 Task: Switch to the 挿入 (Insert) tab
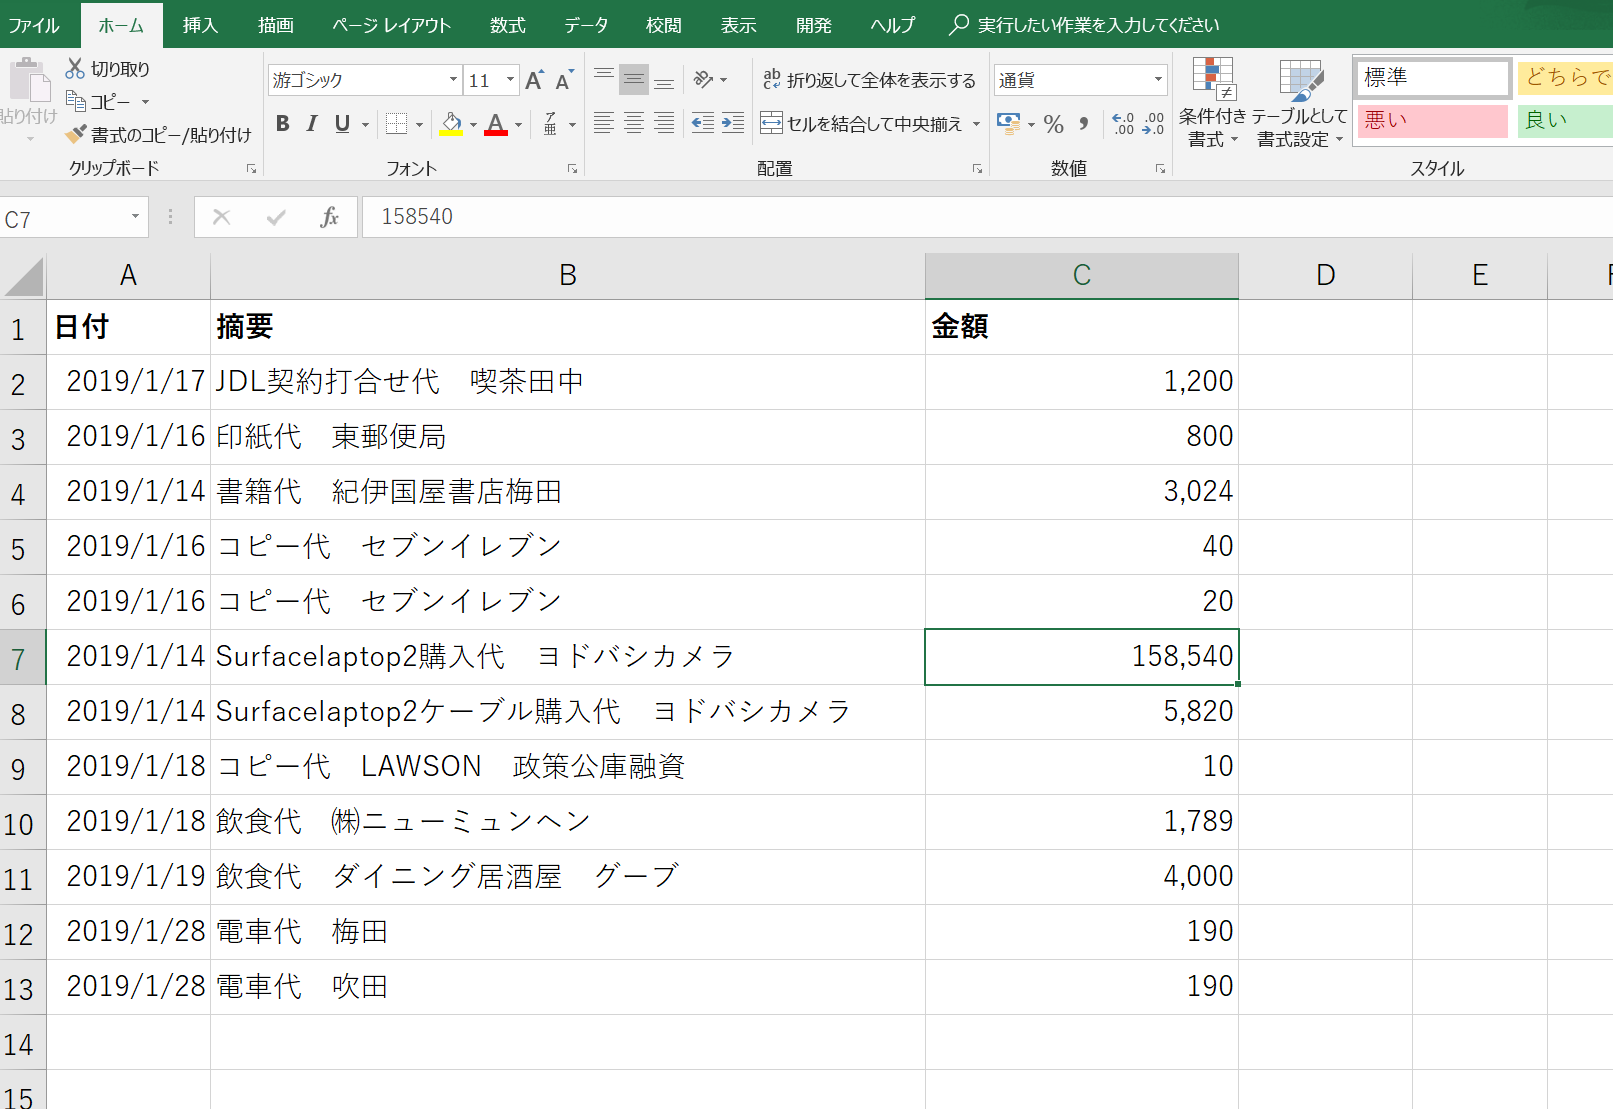(x=200, y=25)
